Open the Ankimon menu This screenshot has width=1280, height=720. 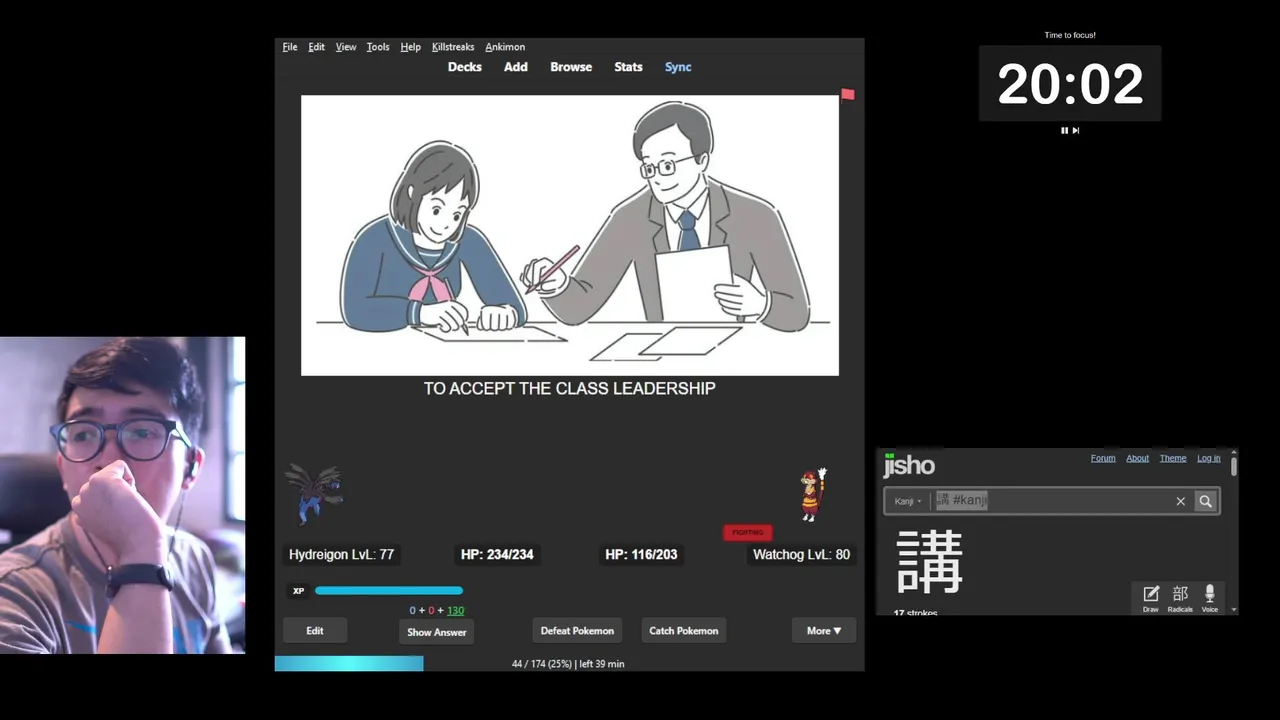(x=505, y=47)
